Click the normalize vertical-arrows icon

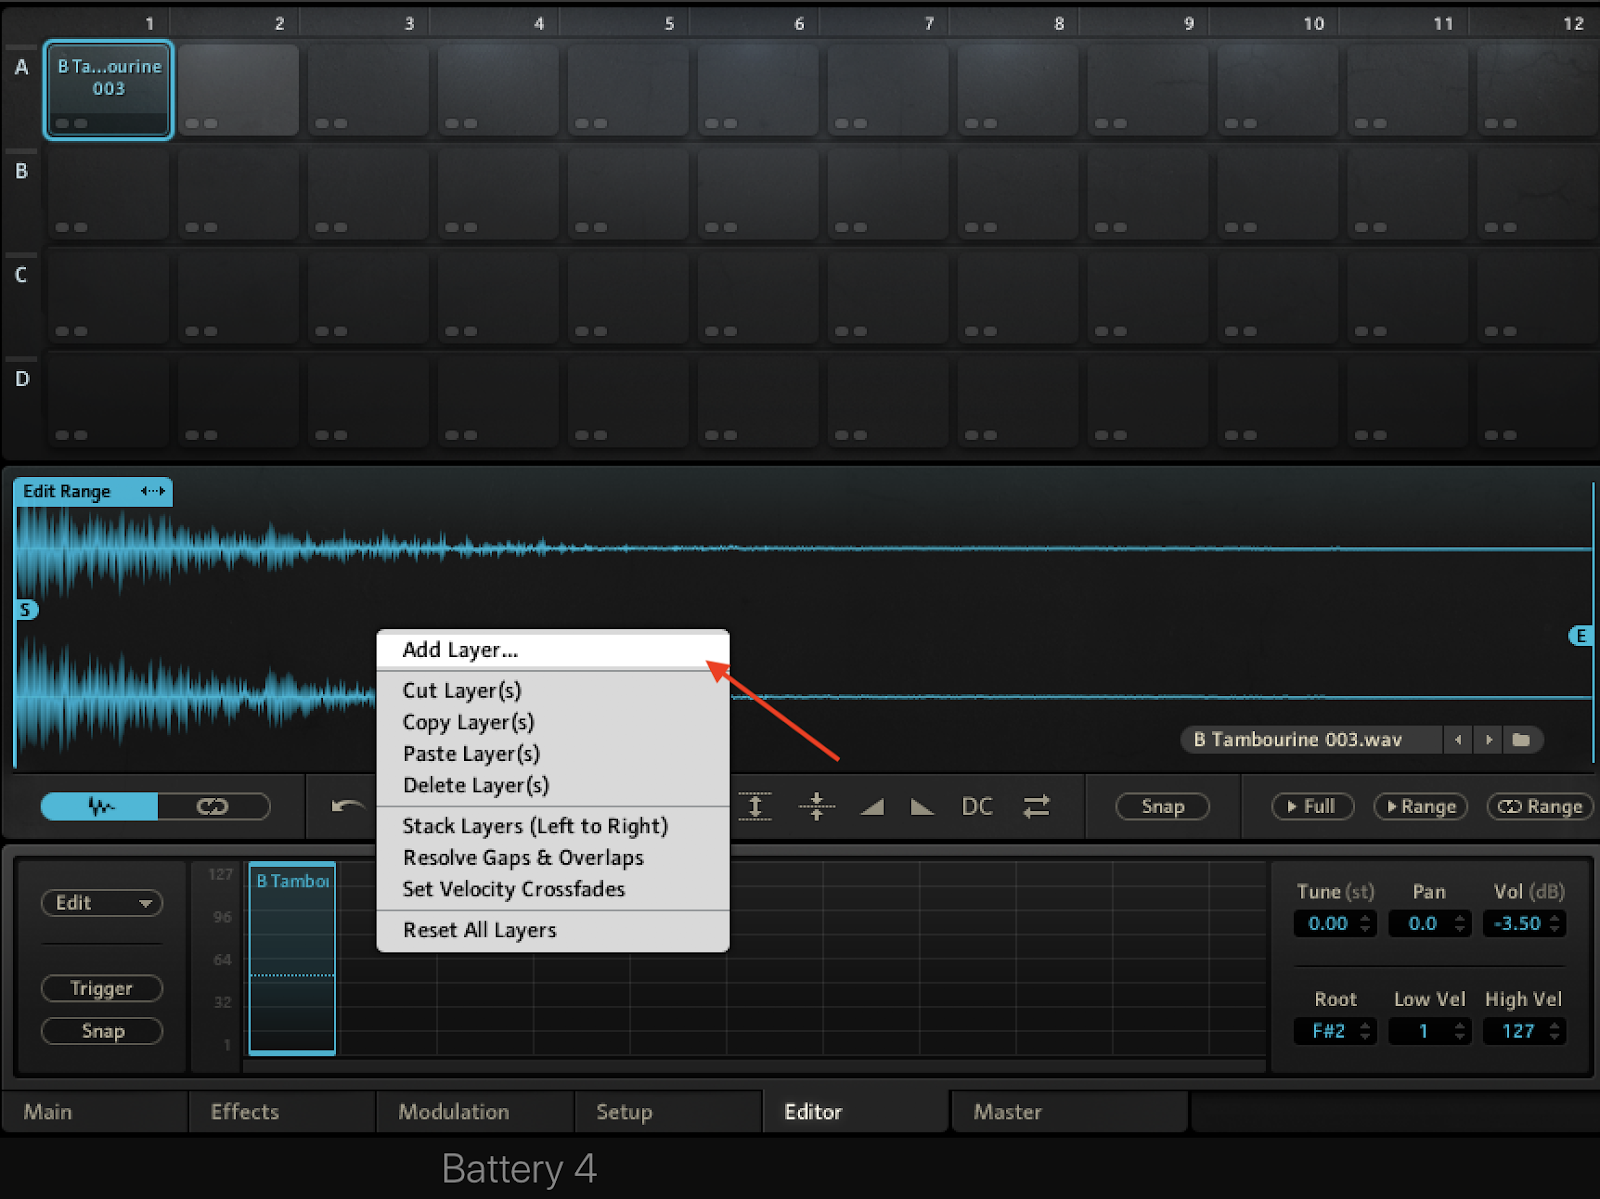pos(755,806)
